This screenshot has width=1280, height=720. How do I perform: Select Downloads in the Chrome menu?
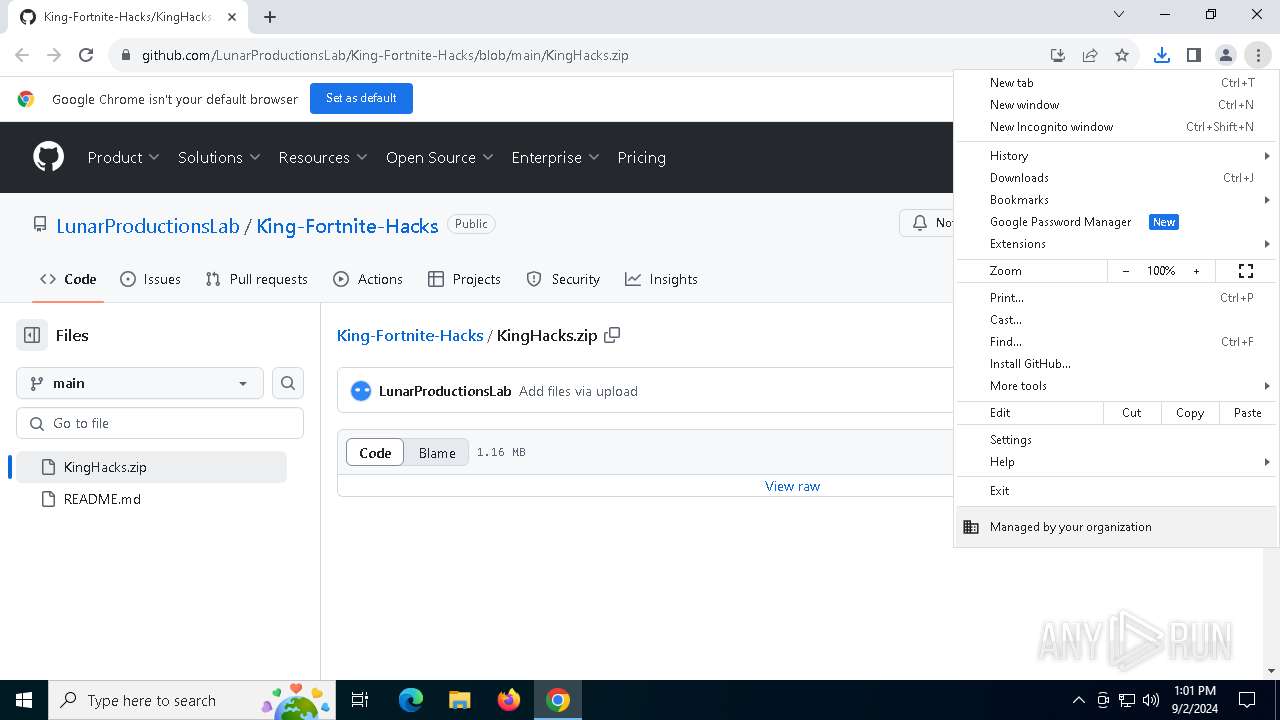(1117, 178)
